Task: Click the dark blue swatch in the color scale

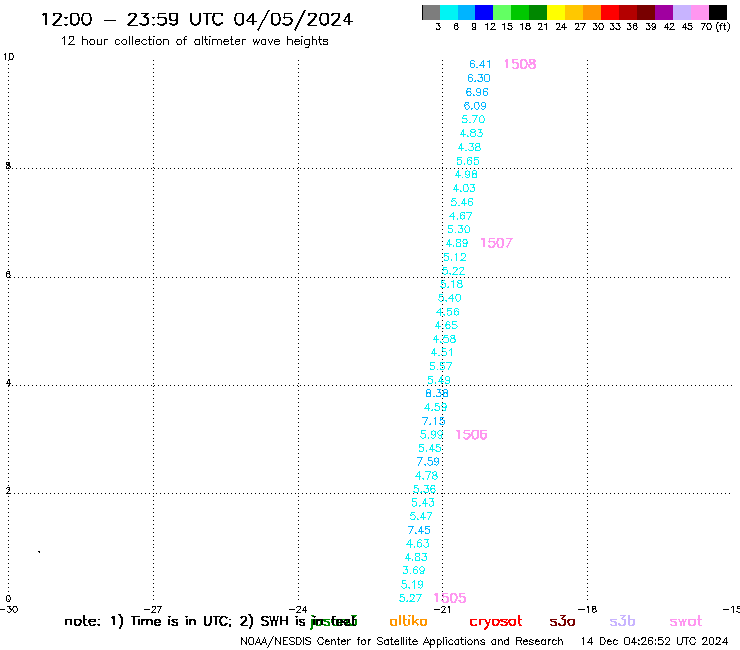Action: coord(484,12)
